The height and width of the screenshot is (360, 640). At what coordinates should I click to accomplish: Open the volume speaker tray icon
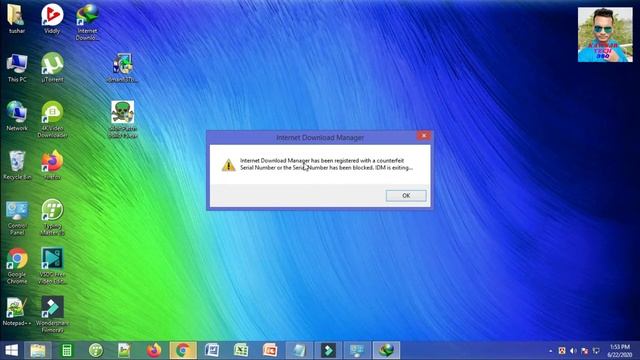point(573,351)
